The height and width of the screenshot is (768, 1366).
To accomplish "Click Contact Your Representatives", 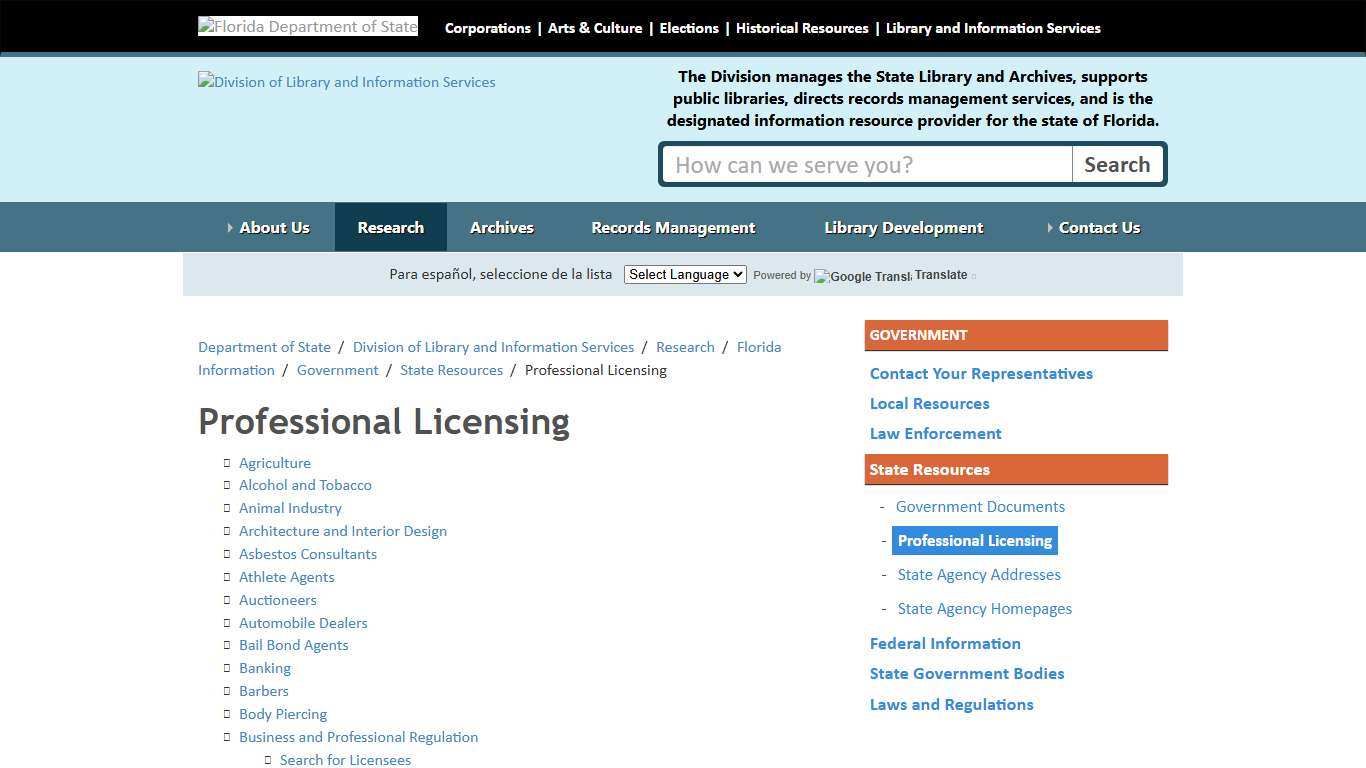I will 981,373.
